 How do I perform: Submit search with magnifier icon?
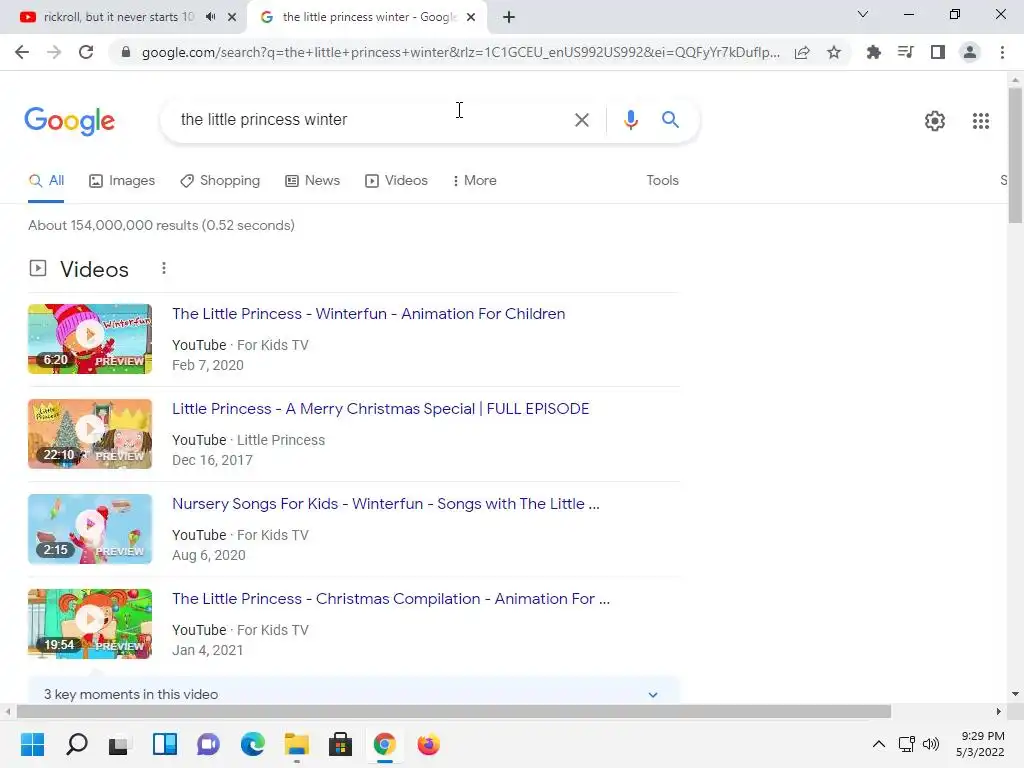tap(670, 120)
